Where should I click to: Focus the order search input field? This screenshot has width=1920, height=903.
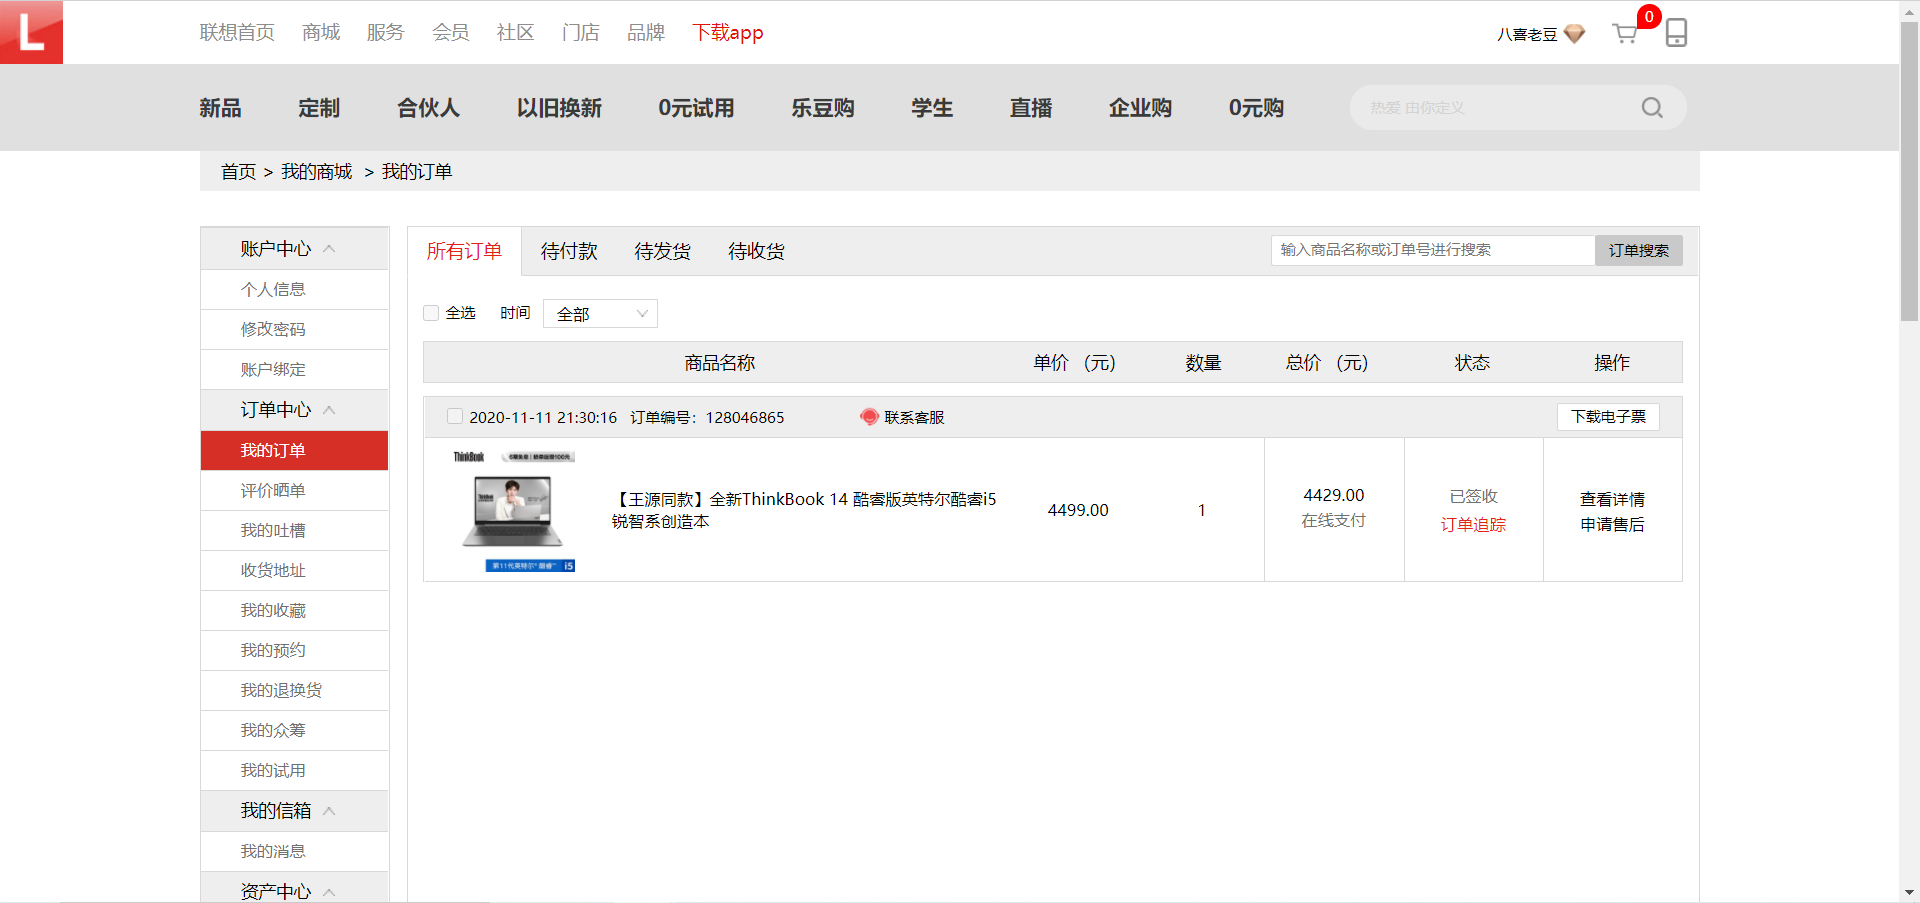(1433, 250)
